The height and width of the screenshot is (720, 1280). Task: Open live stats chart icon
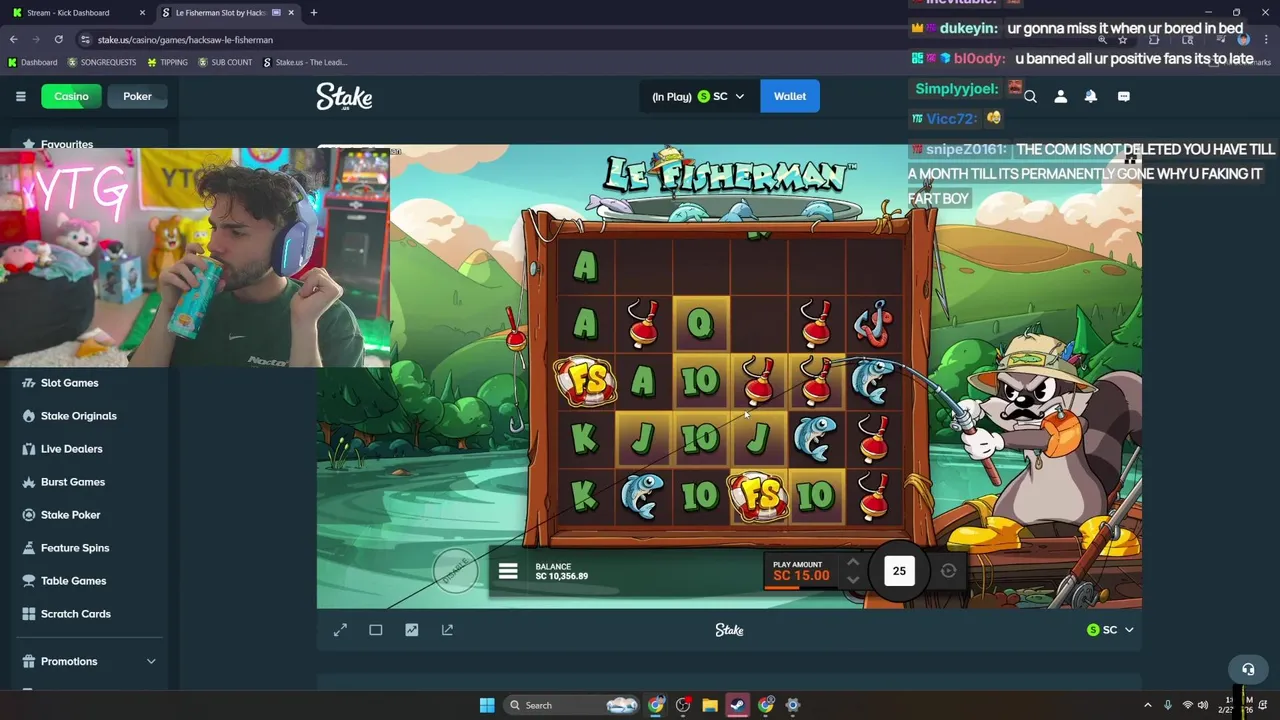(412, 630)
